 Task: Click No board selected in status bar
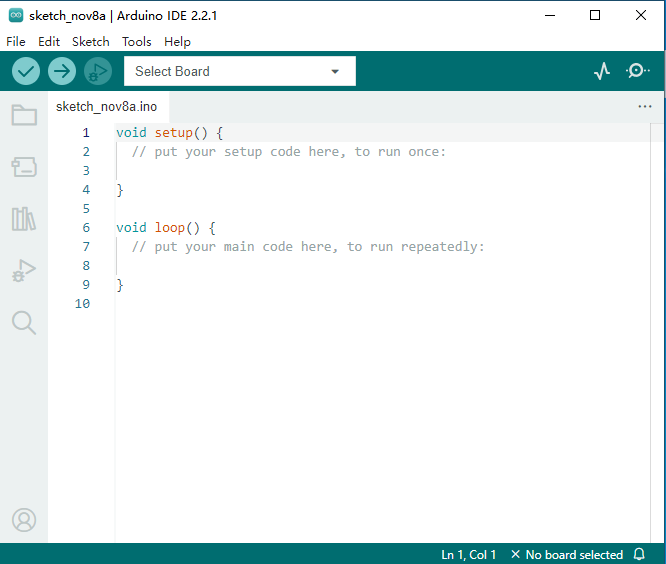pyautogui.click(x=567, y=554)
